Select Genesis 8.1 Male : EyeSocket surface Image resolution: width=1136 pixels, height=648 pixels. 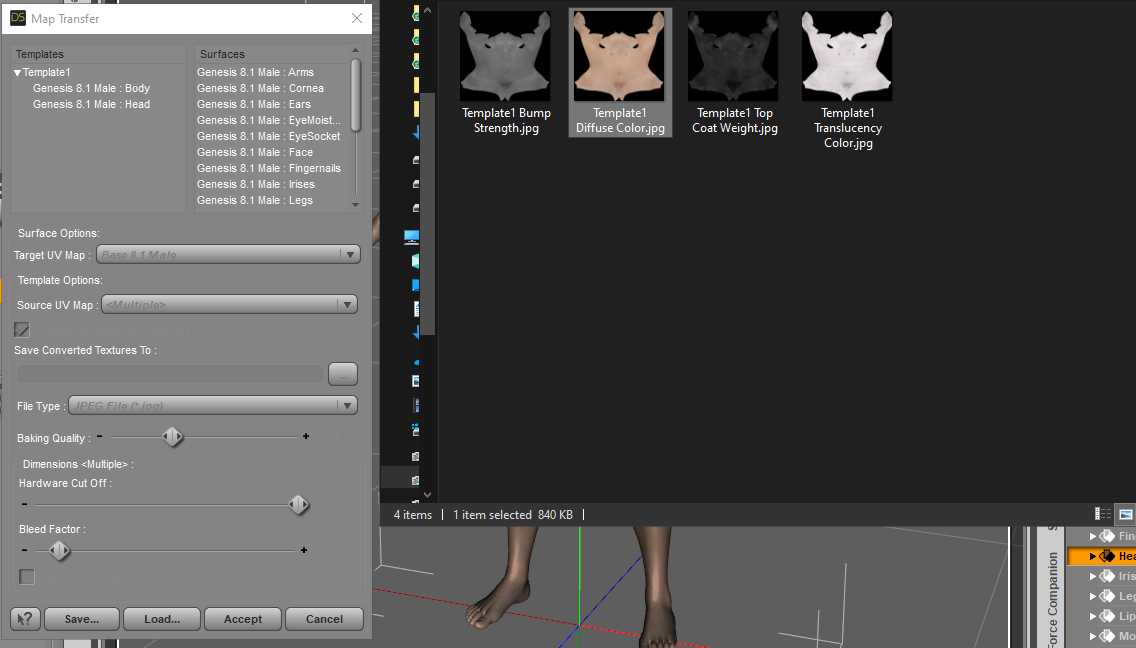[268, 136]
